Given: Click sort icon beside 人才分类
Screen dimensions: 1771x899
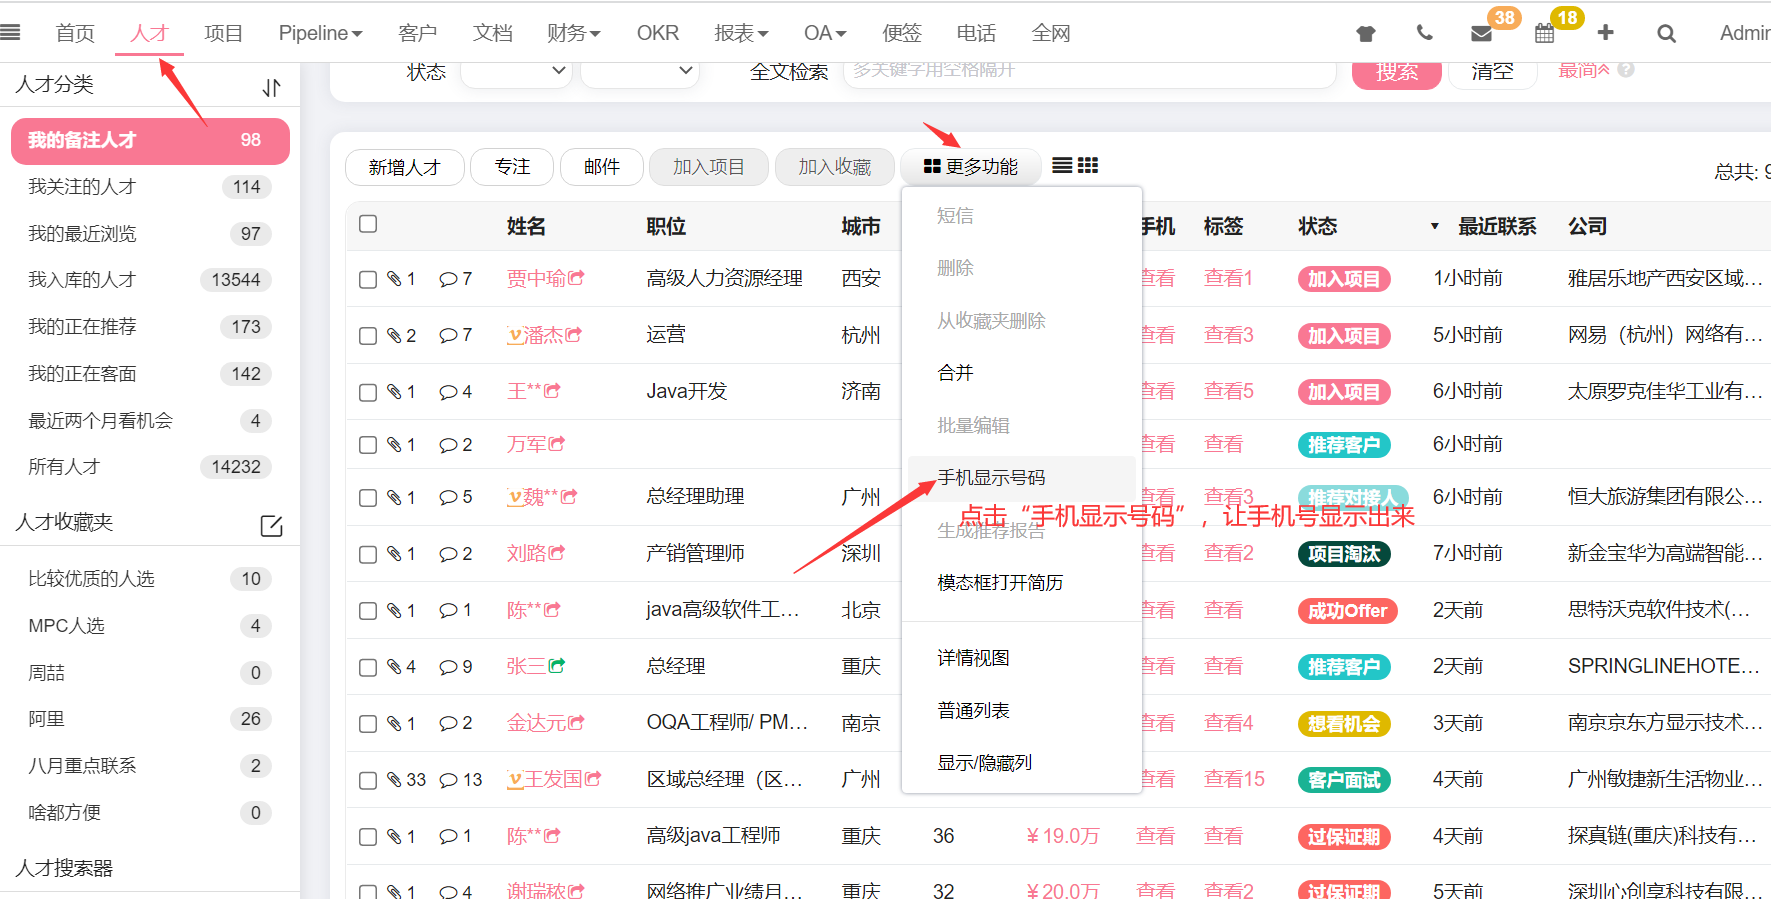Looking at the screenshot, I should pos(272,88).
